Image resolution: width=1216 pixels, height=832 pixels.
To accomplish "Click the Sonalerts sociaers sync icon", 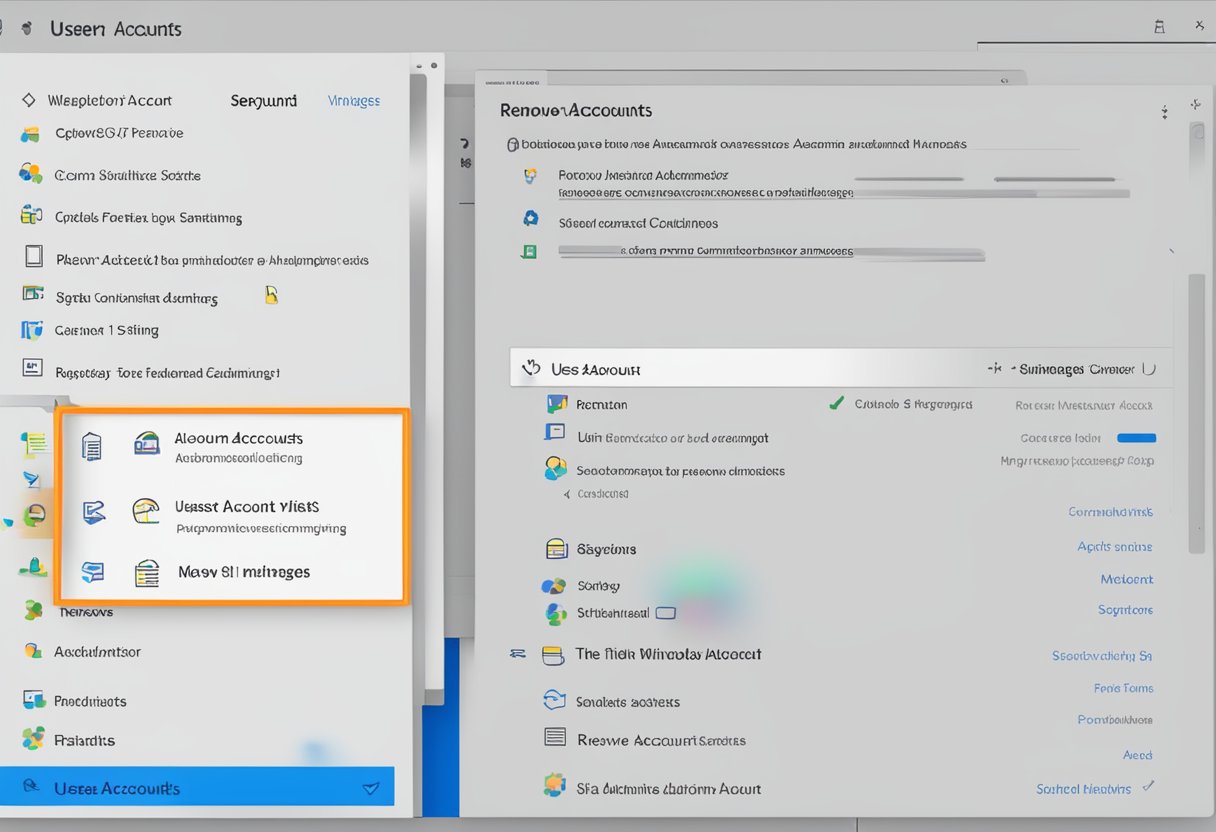I will [x=554, y=700].
